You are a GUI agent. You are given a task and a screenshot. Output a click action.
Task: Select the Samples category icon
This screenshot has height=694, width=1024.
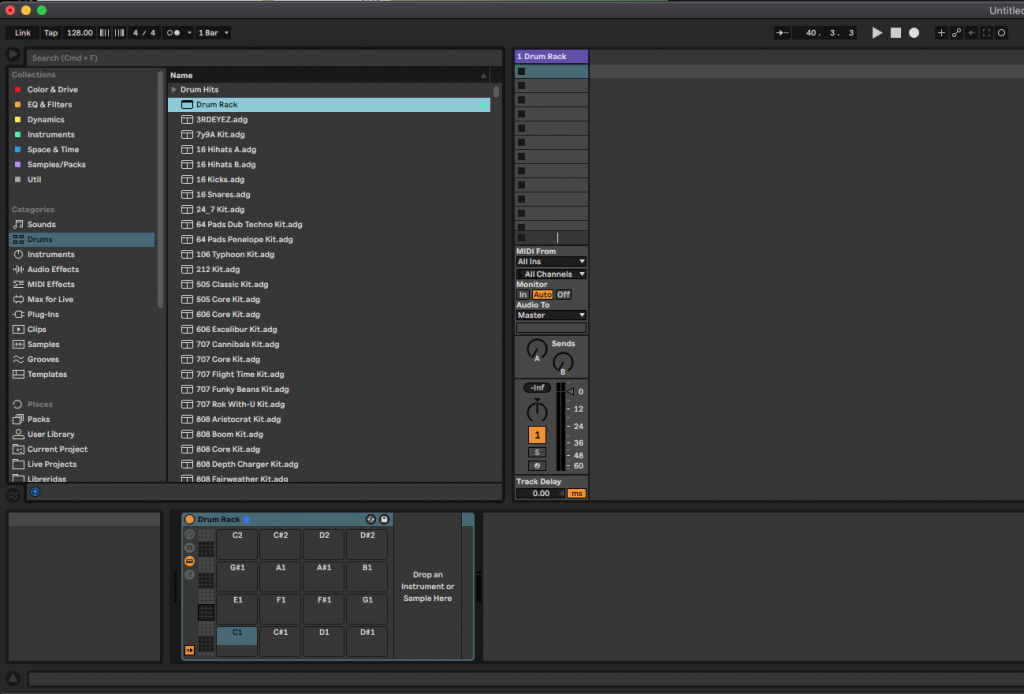coord(18,344)
